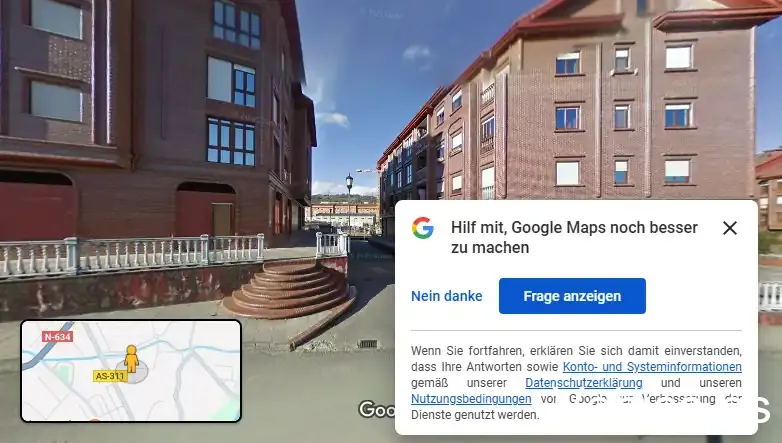Click the green park area on minimap

63,374
